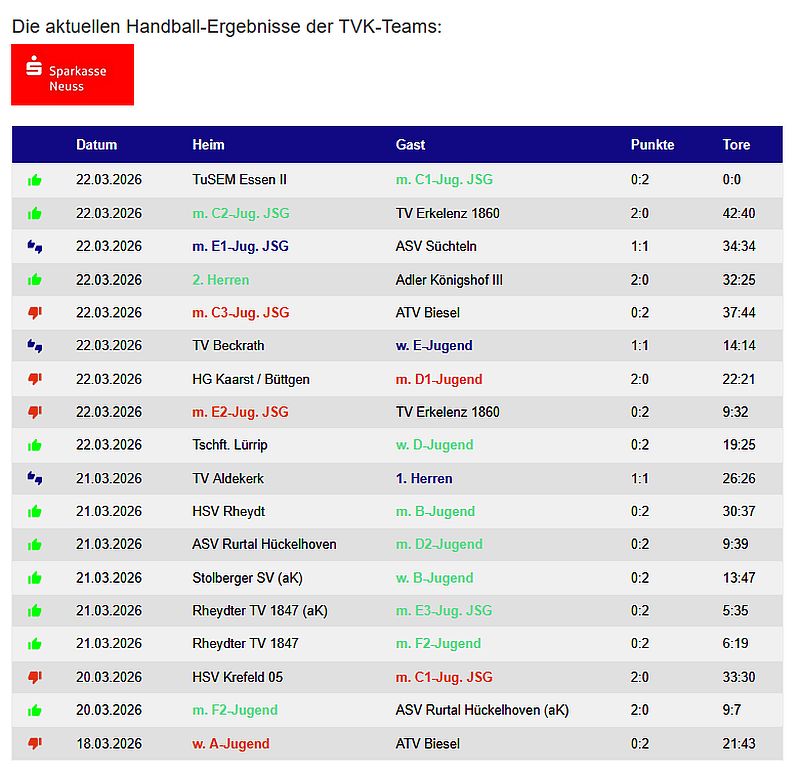Open the w. B-Jugend team link
This screenshot has height=773, width=800.
tap(434, 578)
